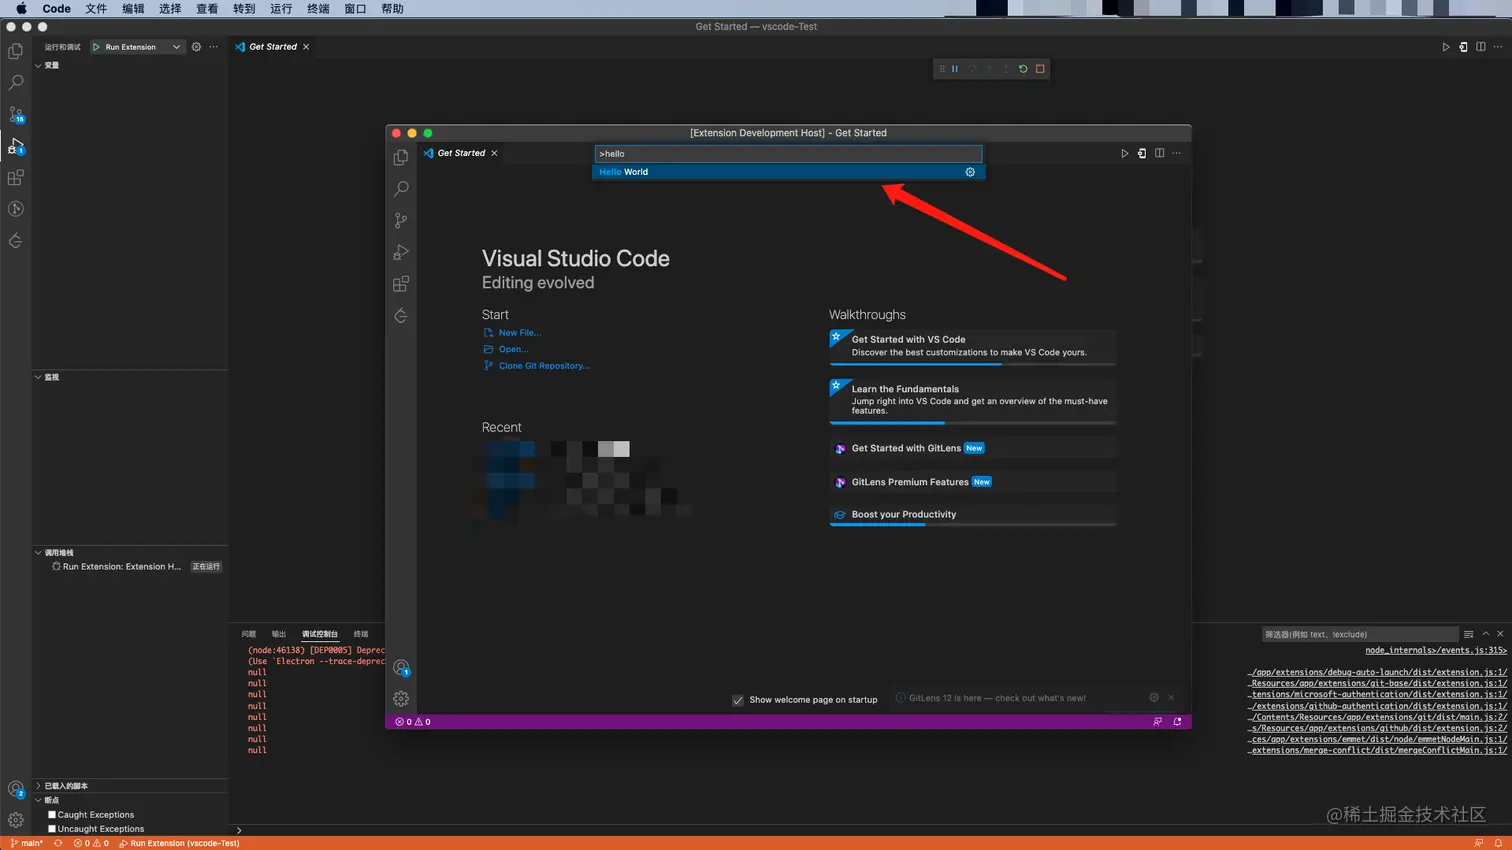
Task: Restart the debug session with green arrow
Action: (x=1023, y=69)
